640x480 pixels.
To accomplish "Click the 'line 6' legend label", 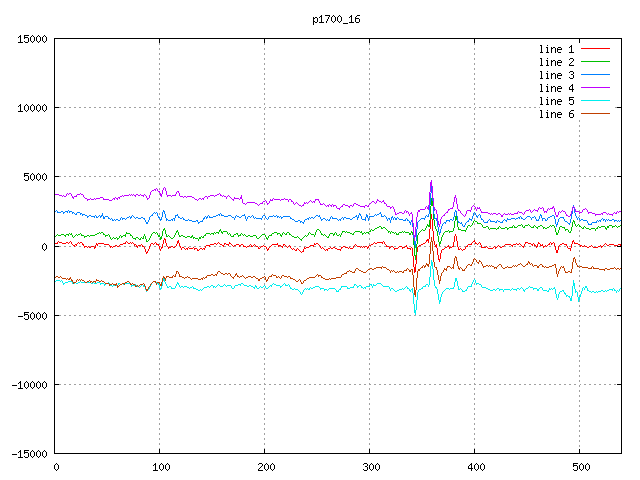I will point(557,114).
